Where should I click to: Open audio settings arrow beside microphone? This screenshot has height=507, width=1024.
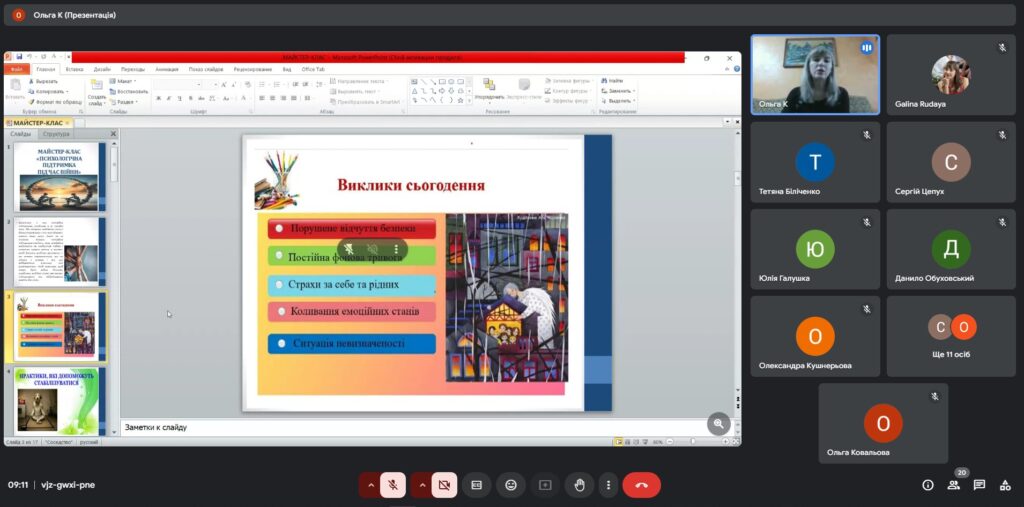pos(370,485)
